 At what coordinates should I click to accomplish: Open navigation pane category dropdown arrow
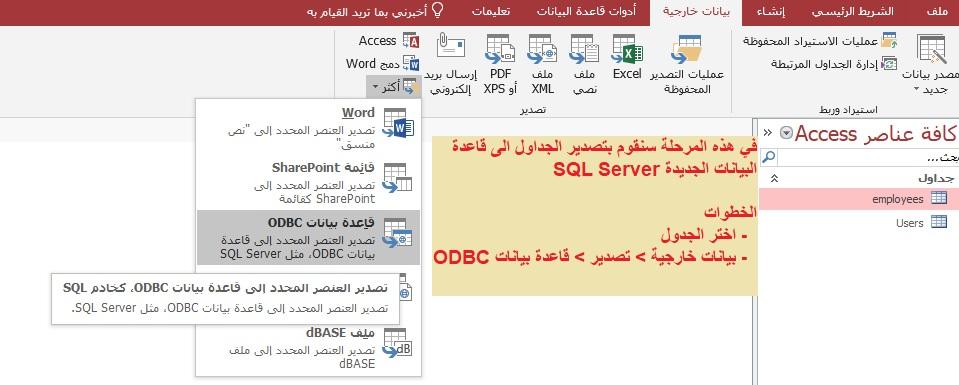click(786, 133)
